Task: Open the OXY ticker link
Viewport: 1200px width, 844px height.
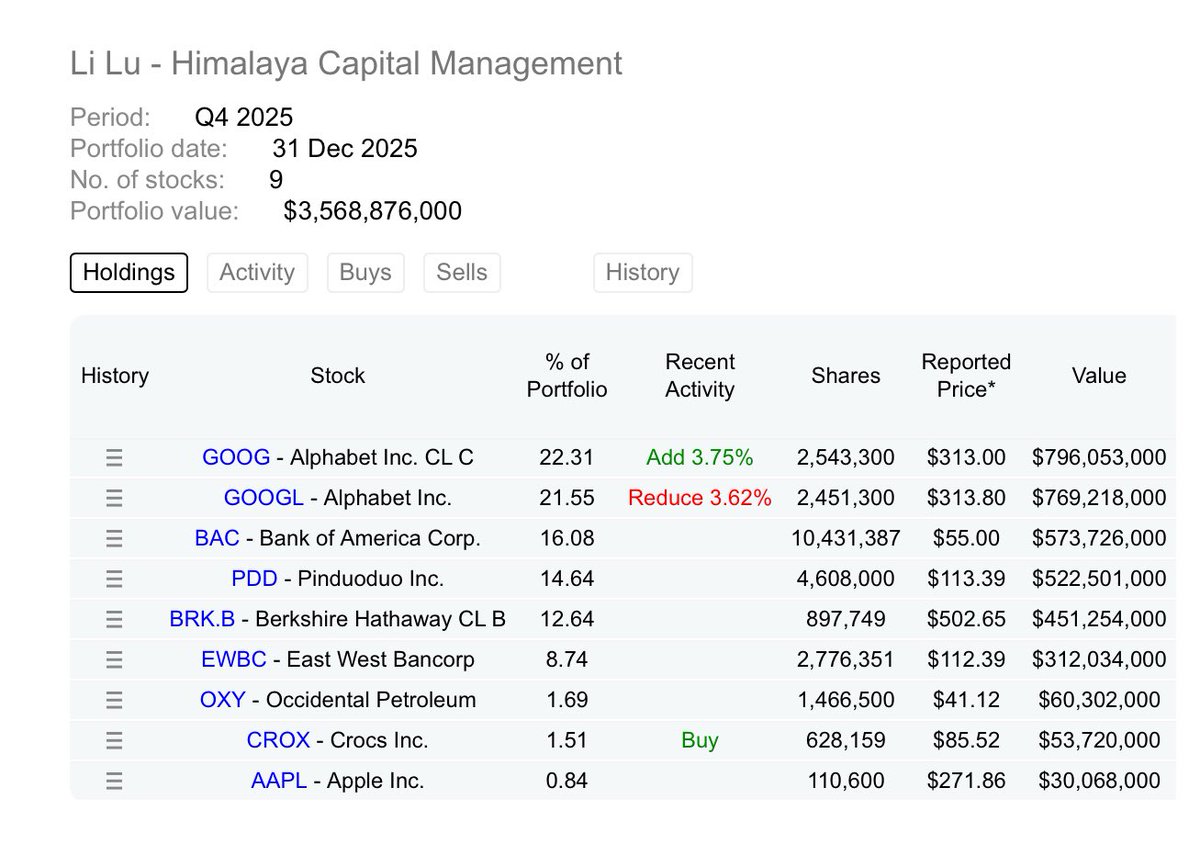Action: (222, 700)
